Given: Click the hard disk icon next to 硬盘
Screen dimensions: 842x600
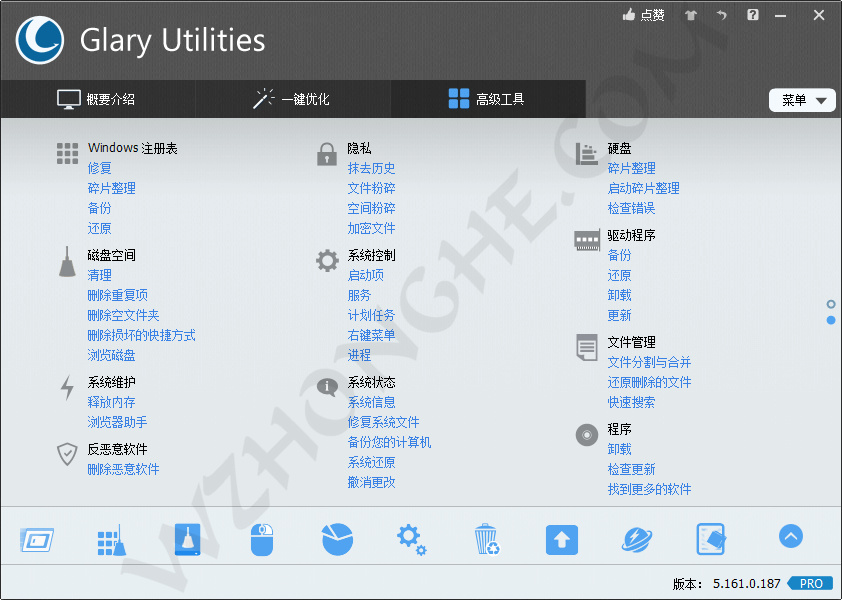Looking at the screenshot, I should tap(585, 153).
